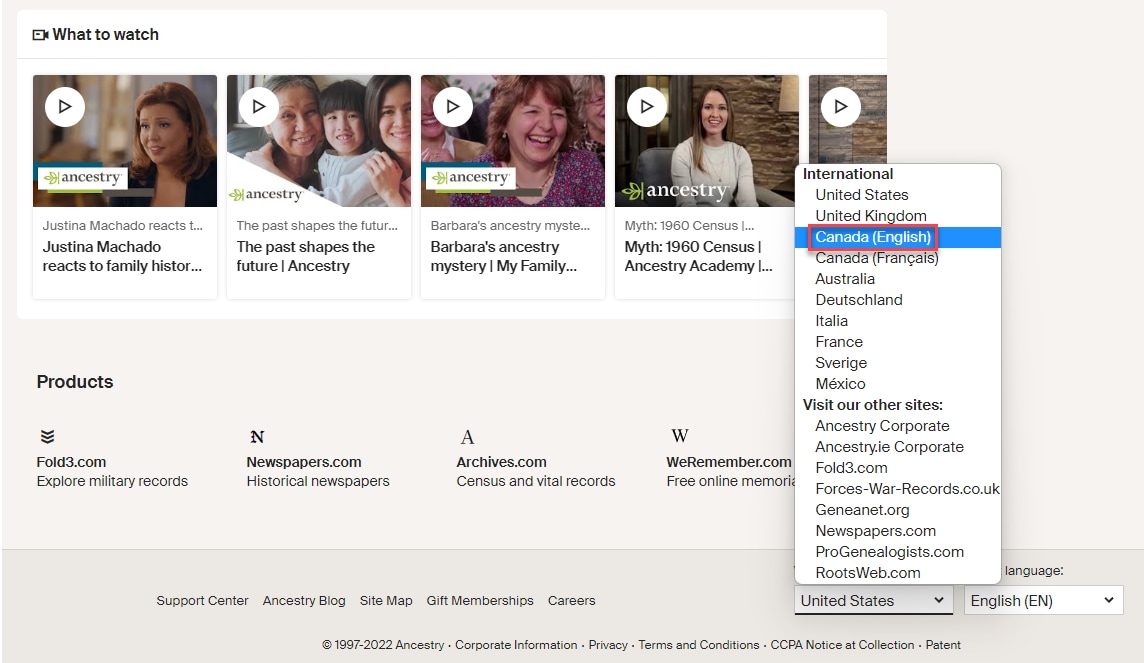Play the Justina Machado reaction video
The image size is (1144, 663).
[x=64, y=106]
